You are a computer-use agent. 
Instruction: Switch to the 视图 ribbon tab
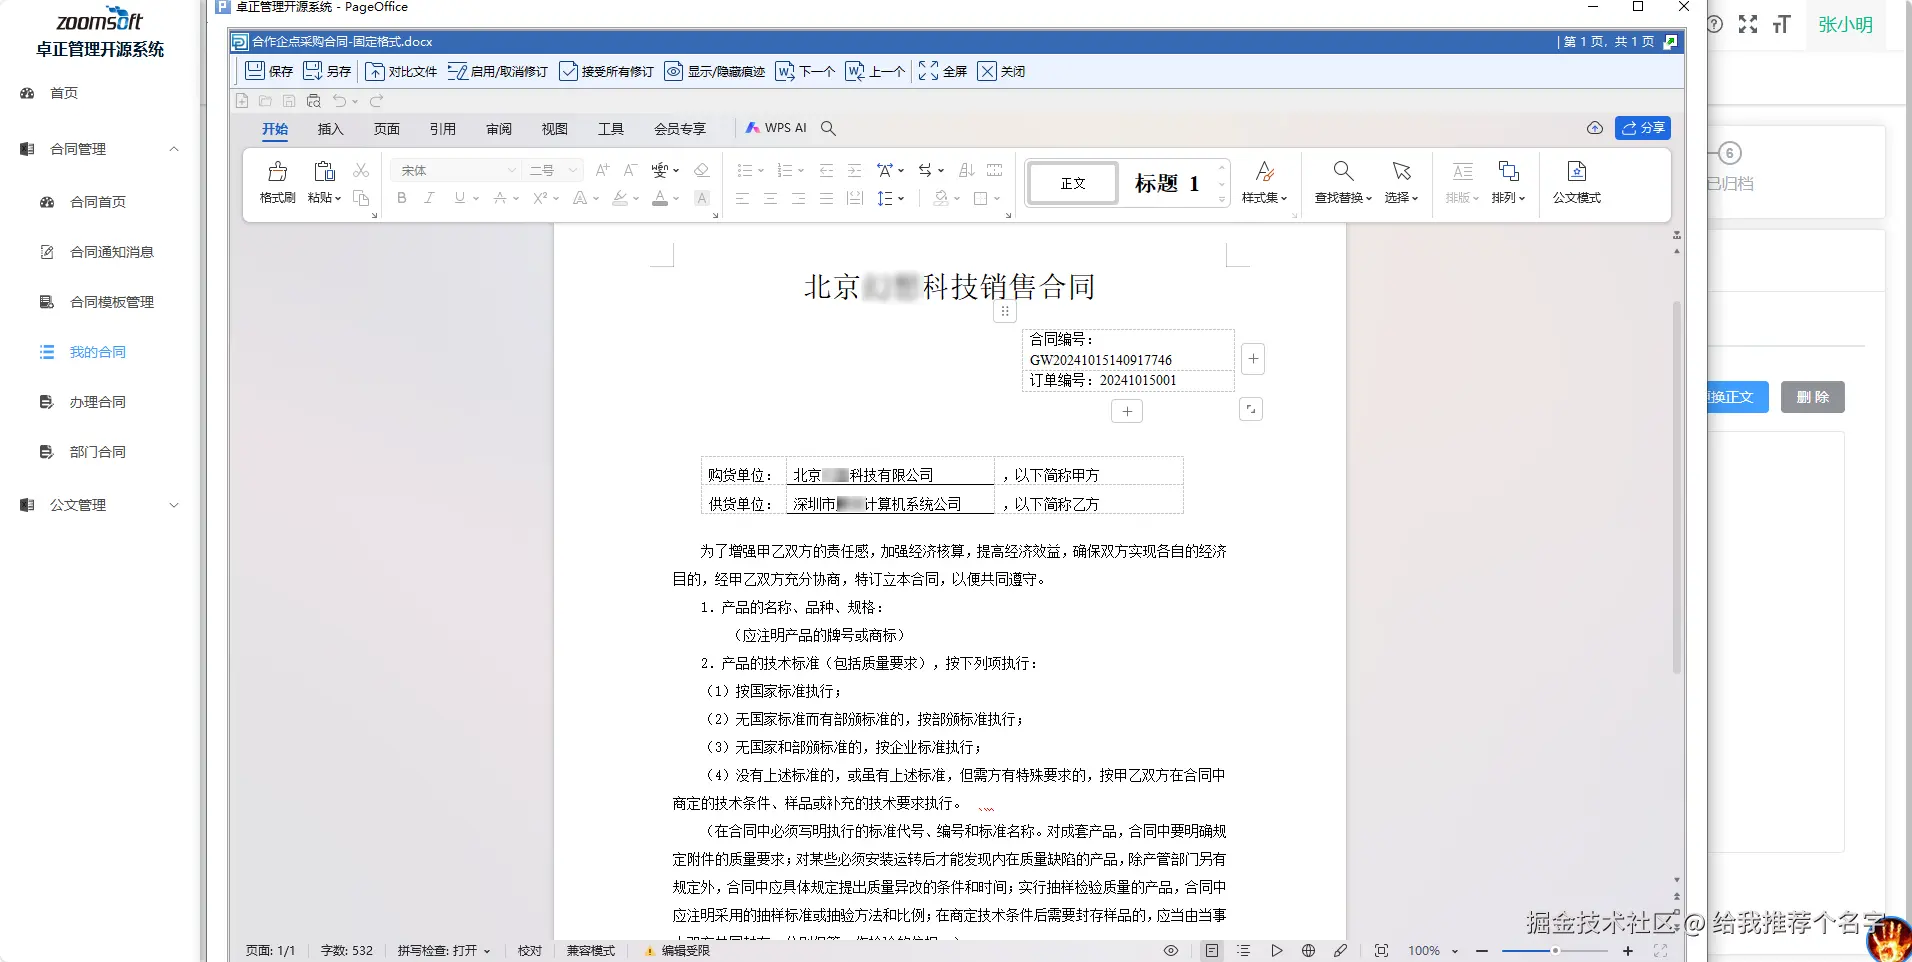(x=554, y=129)
